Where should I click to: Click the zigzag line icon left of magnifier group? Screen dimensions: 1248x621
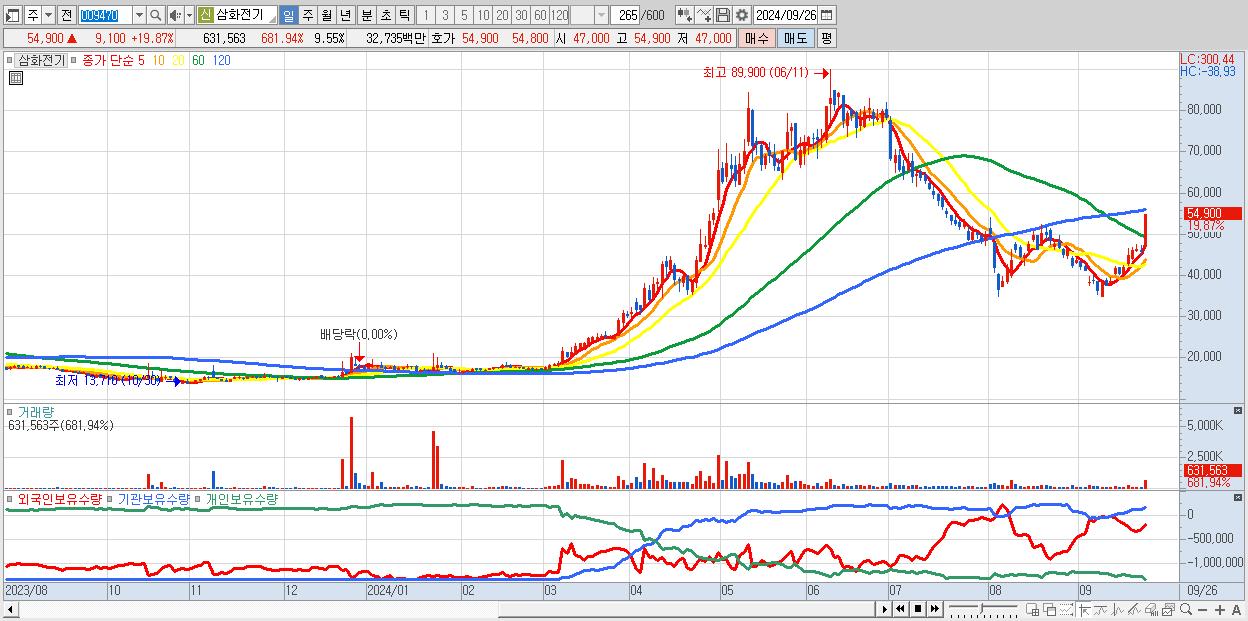[1120, 609]
